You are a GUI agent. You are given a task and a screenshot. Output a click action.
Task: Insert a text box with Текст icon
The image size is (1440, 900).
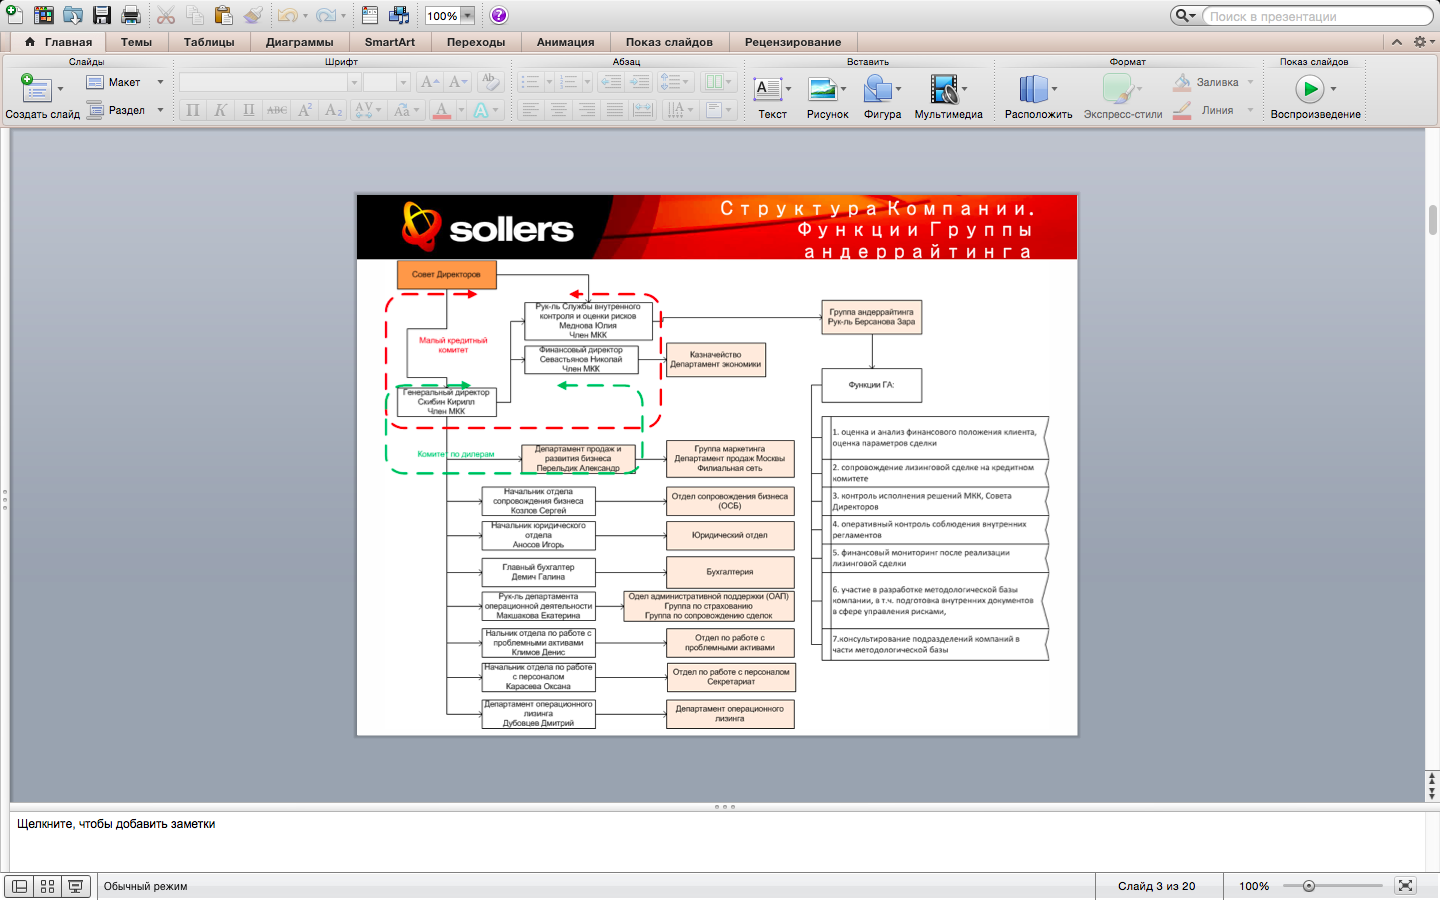click(767, 89)
